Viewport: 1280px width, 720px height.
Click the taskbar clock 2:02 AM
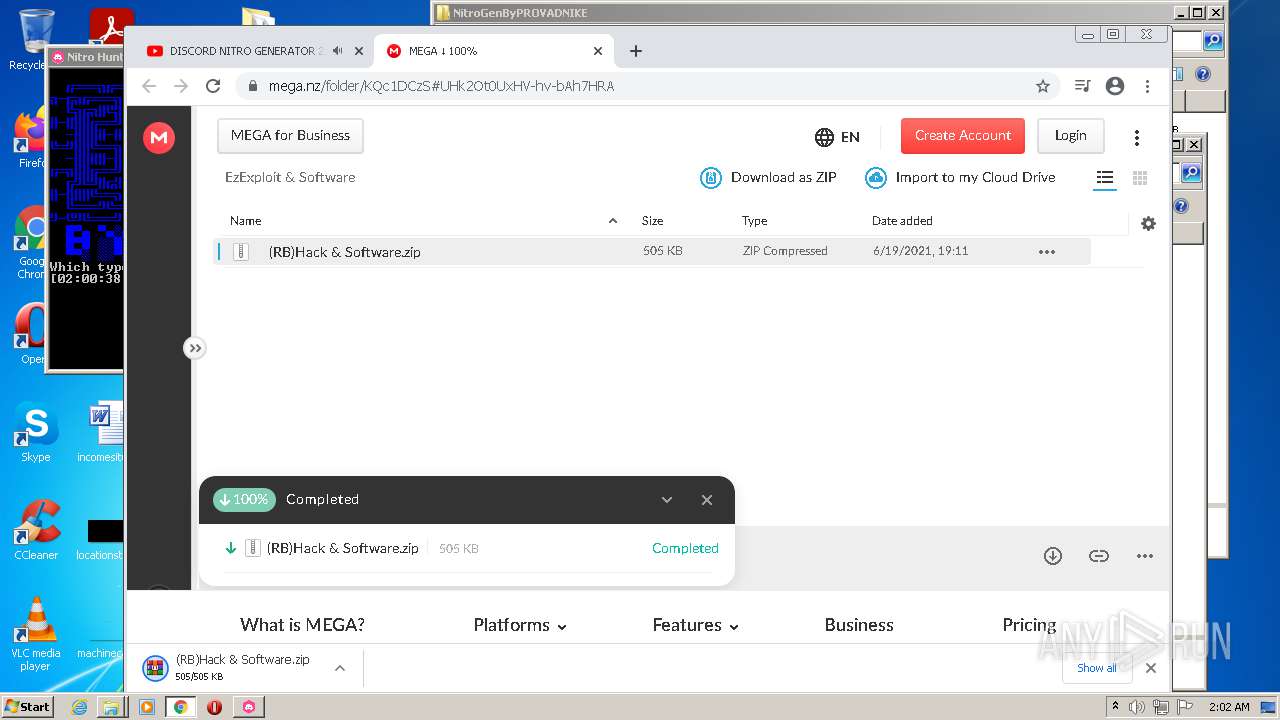[x=1229, y=707]
